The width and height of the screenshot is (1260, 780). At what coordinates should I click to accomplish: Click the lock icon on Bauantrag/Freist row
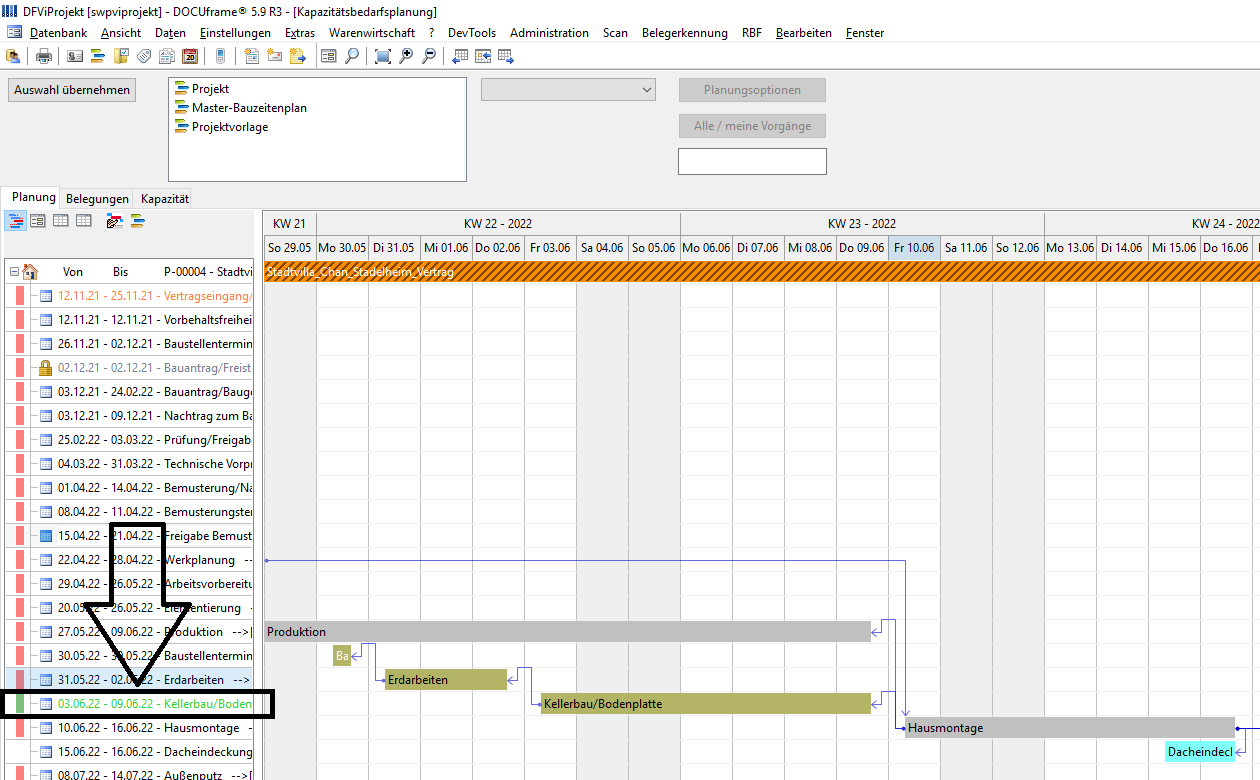tap(45, 367)
